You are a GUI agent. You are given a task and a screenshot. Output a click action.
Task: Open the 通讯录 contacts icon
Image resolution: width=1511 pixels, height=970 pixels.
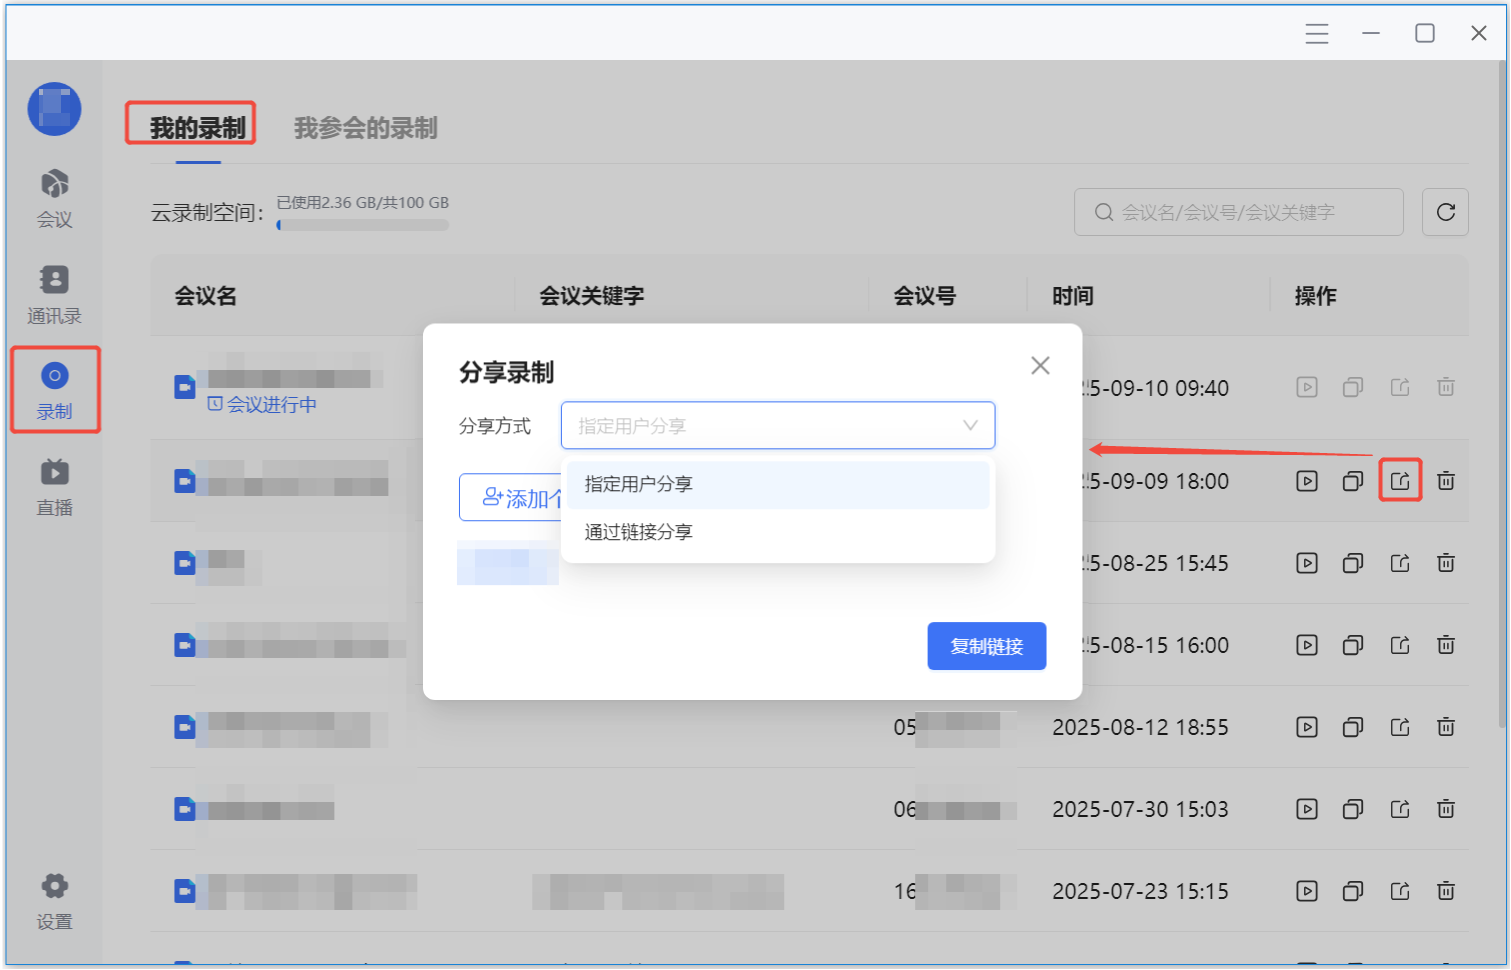(x=54, y=294)
